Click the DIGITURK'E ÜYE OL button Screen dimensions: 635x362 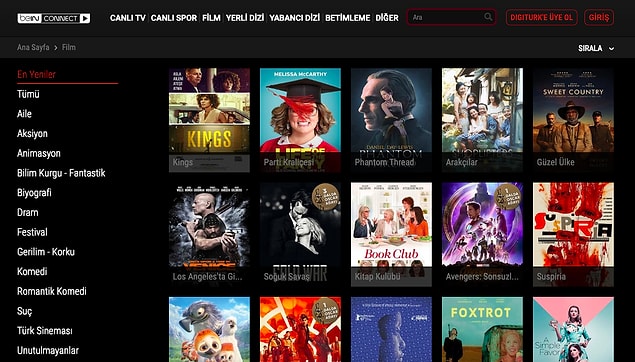541,17
